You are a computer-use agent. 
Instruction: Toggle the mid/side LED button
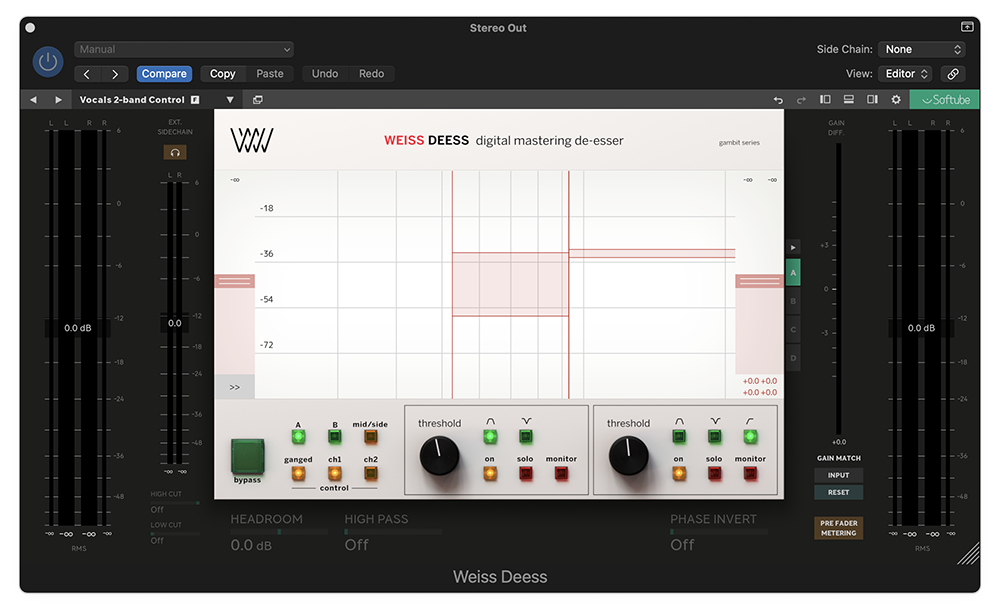pyautogui.click(x=371, y=437)
